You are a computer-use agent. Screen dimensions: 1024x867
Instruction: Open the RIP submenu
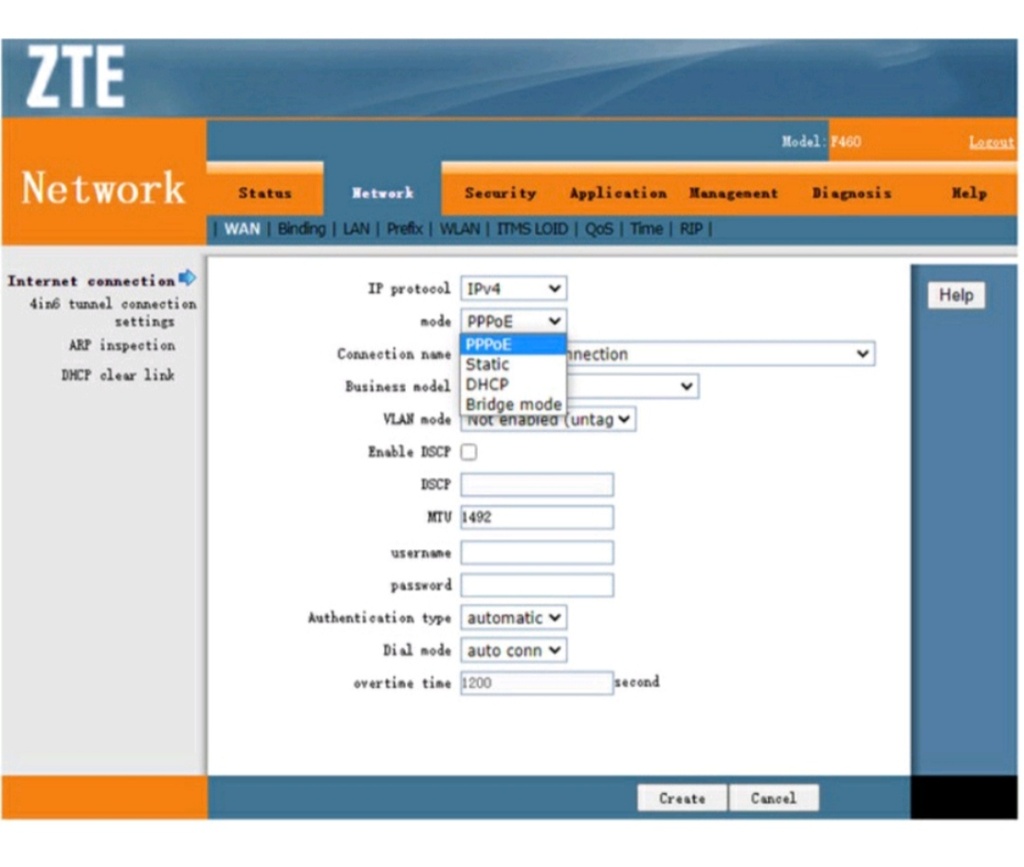point(691,229)
